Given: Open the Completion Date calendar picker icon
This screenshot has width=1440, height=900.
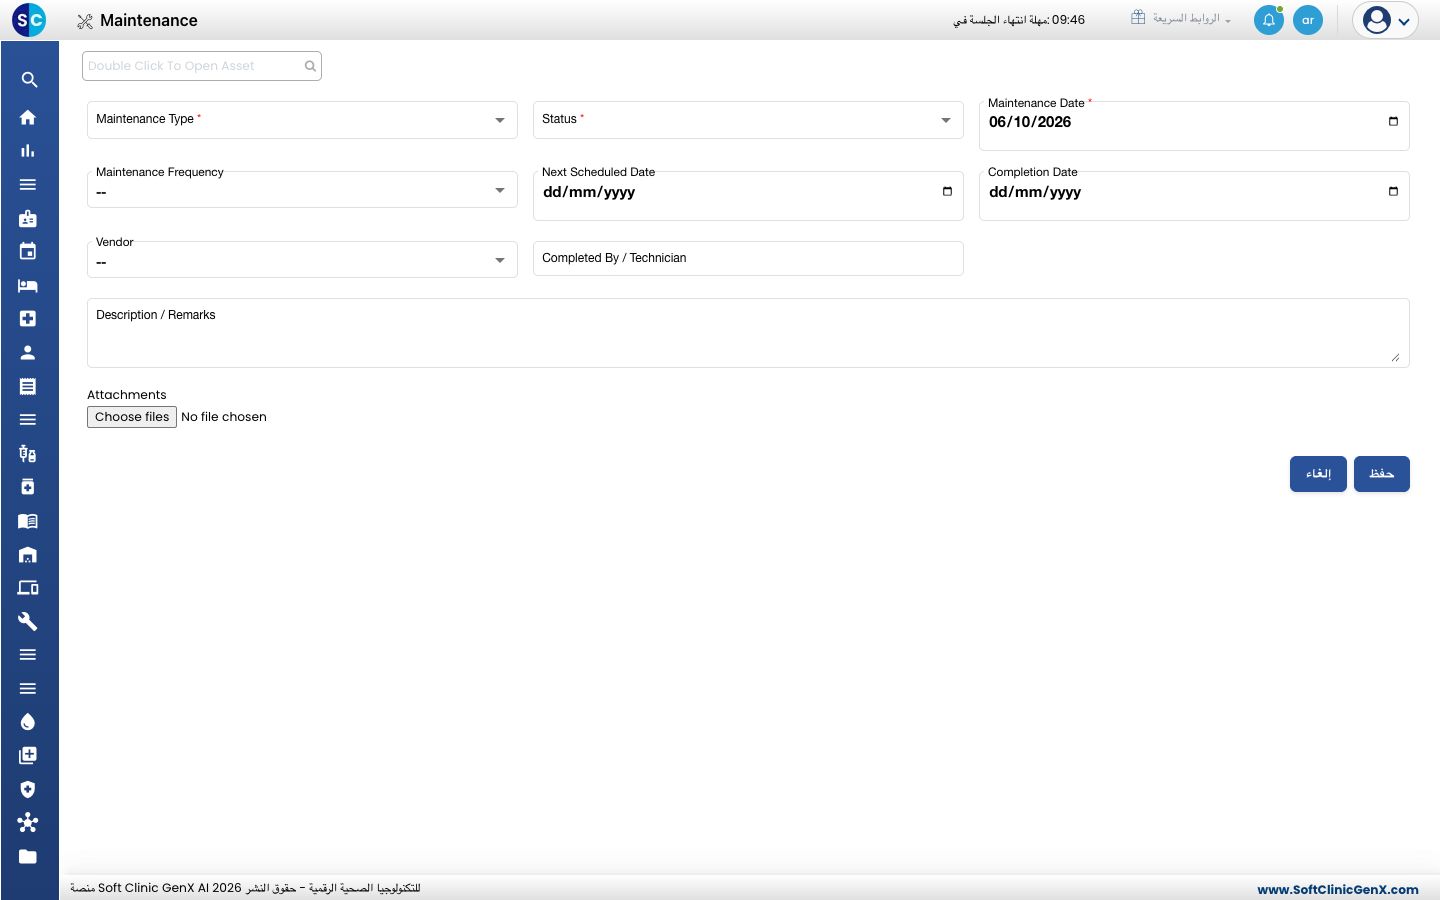Looking at the screenshot, I should 1393,192.
